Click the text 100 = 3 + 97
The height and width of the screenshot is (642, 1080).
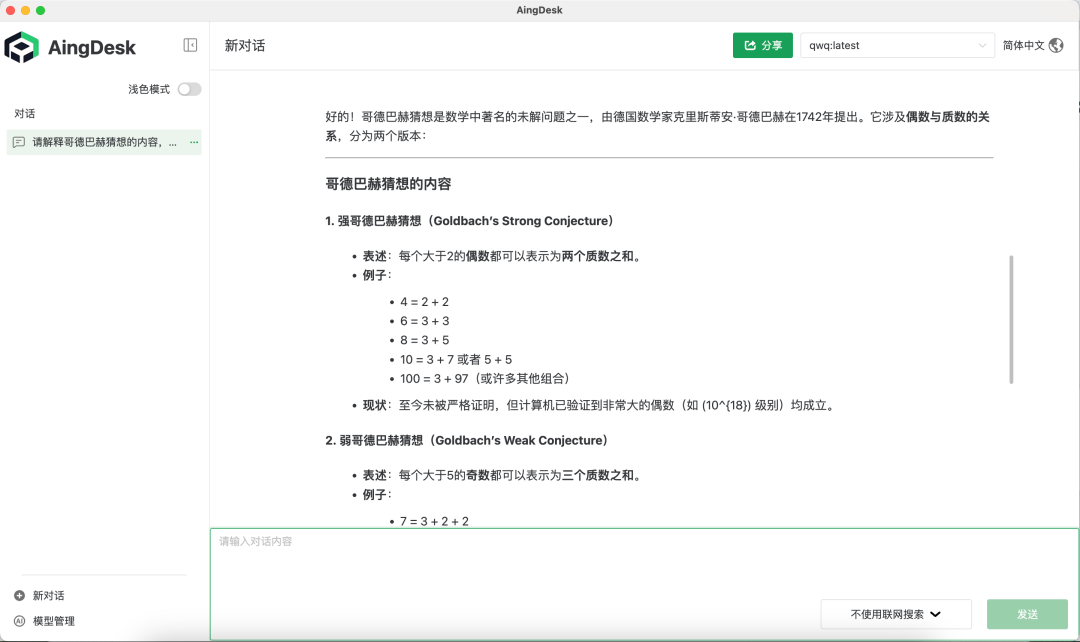434,379
